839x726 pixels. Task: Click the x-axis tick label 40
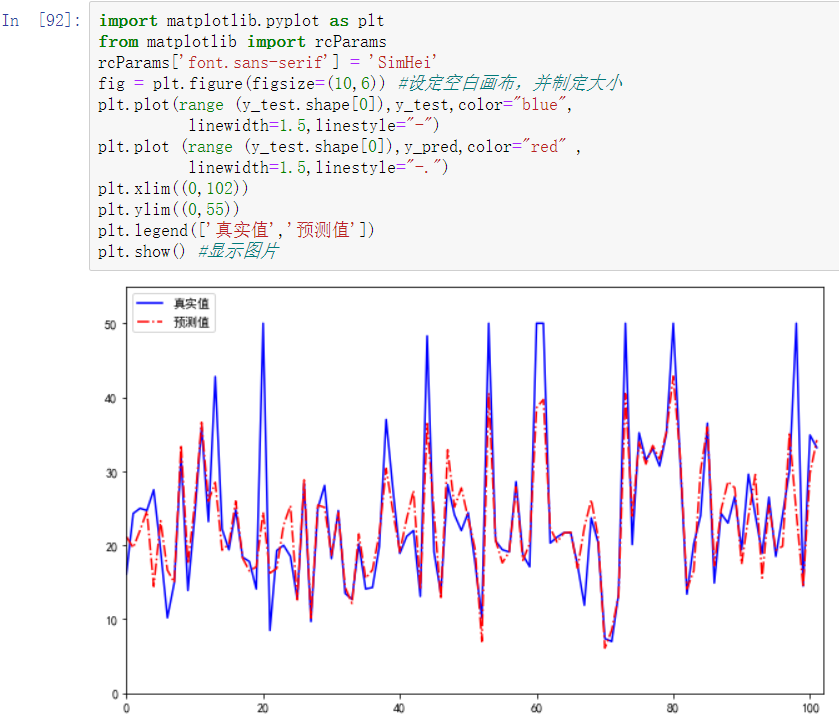tap(399, 708)
